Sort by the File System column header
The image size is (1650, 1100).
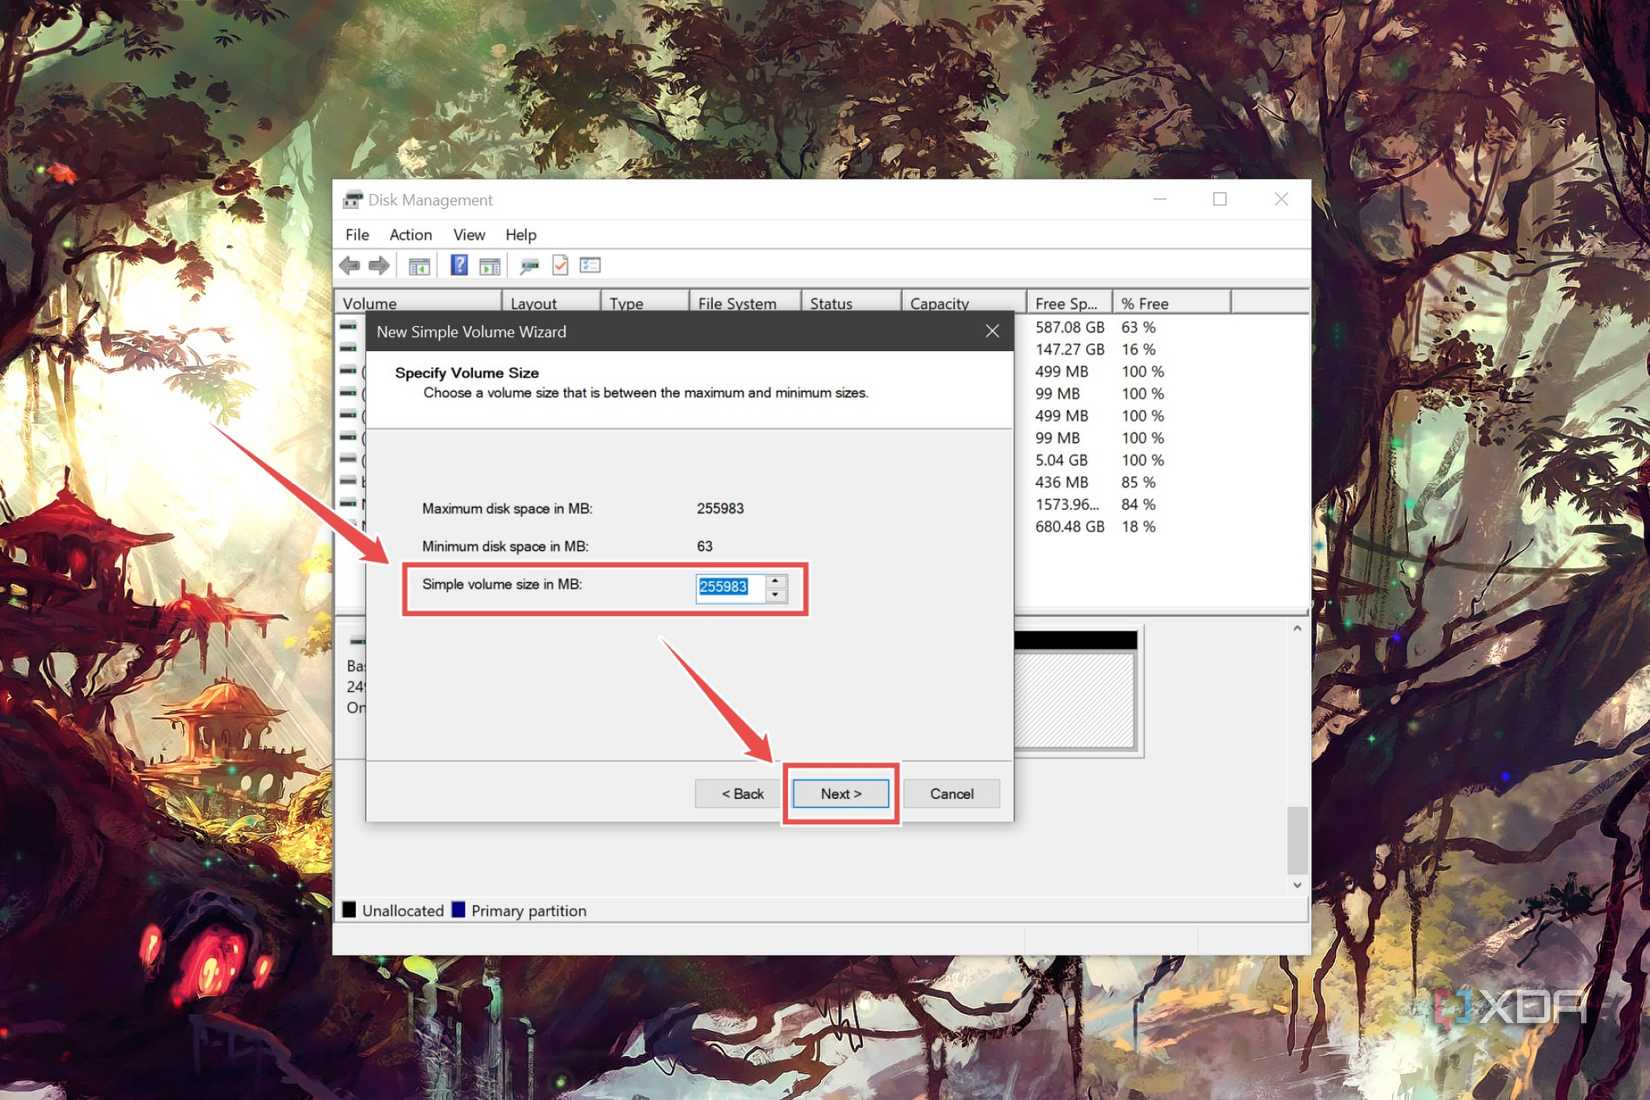click(745, 303)
